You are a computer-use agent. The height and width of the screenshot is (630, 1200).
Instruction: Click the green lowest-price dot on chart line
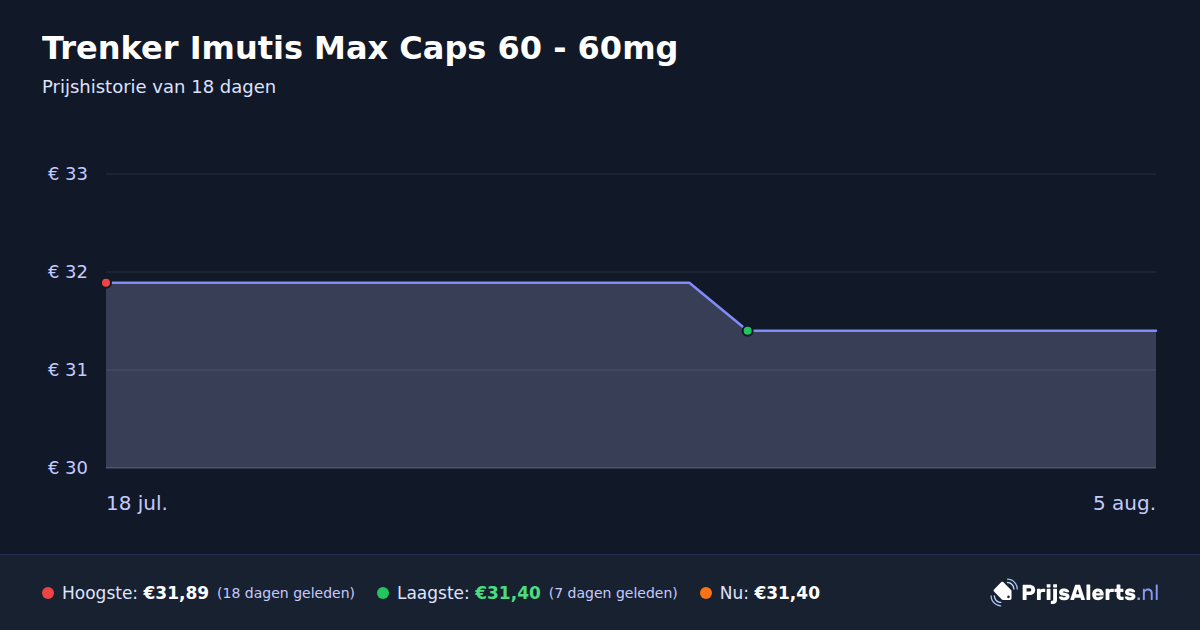[x=747, y=331]
